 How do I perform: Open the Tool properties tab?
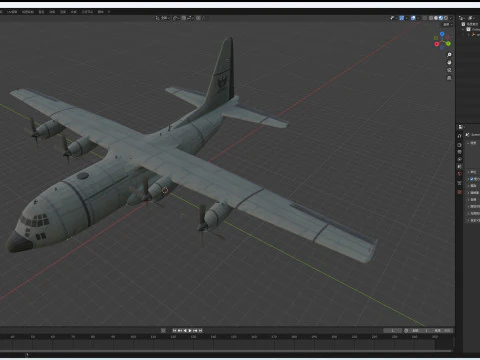[x=459, y=136]
